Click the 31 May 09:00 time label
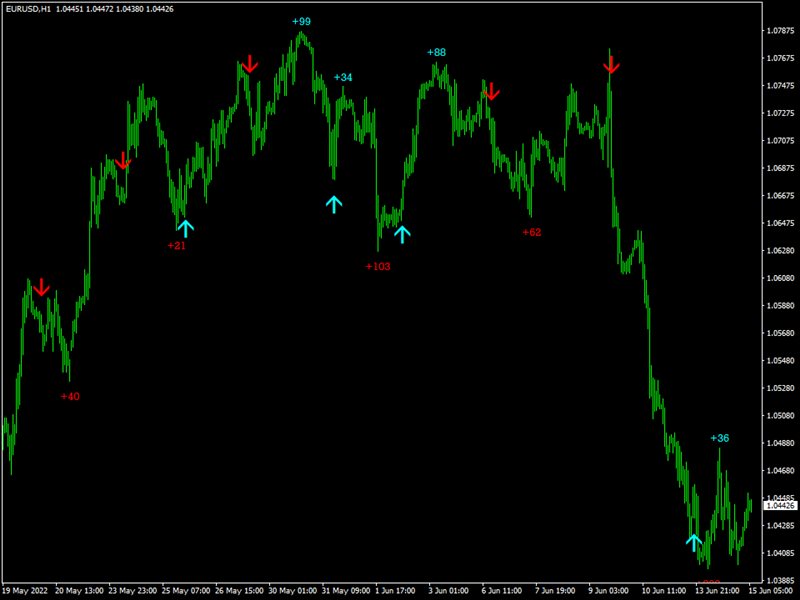This screenshot has height=600, width=800. coord(346,591)
